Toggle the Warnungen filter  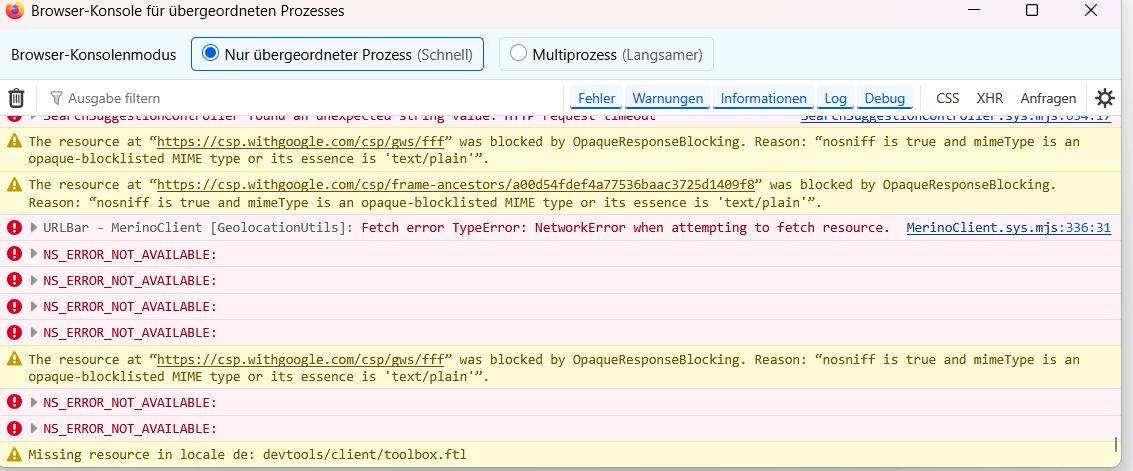(x=669, y=98)
